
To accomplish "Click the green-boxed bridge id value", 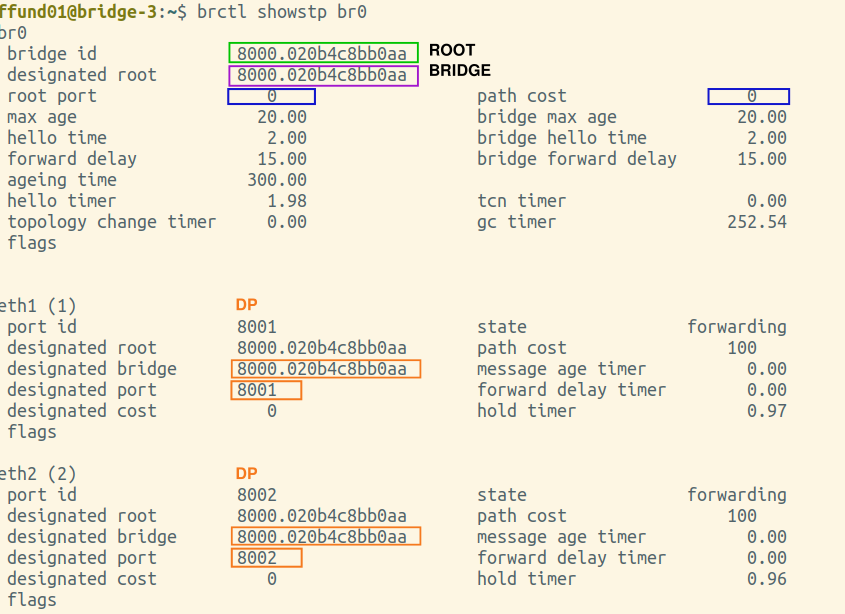I will point(323,53).
